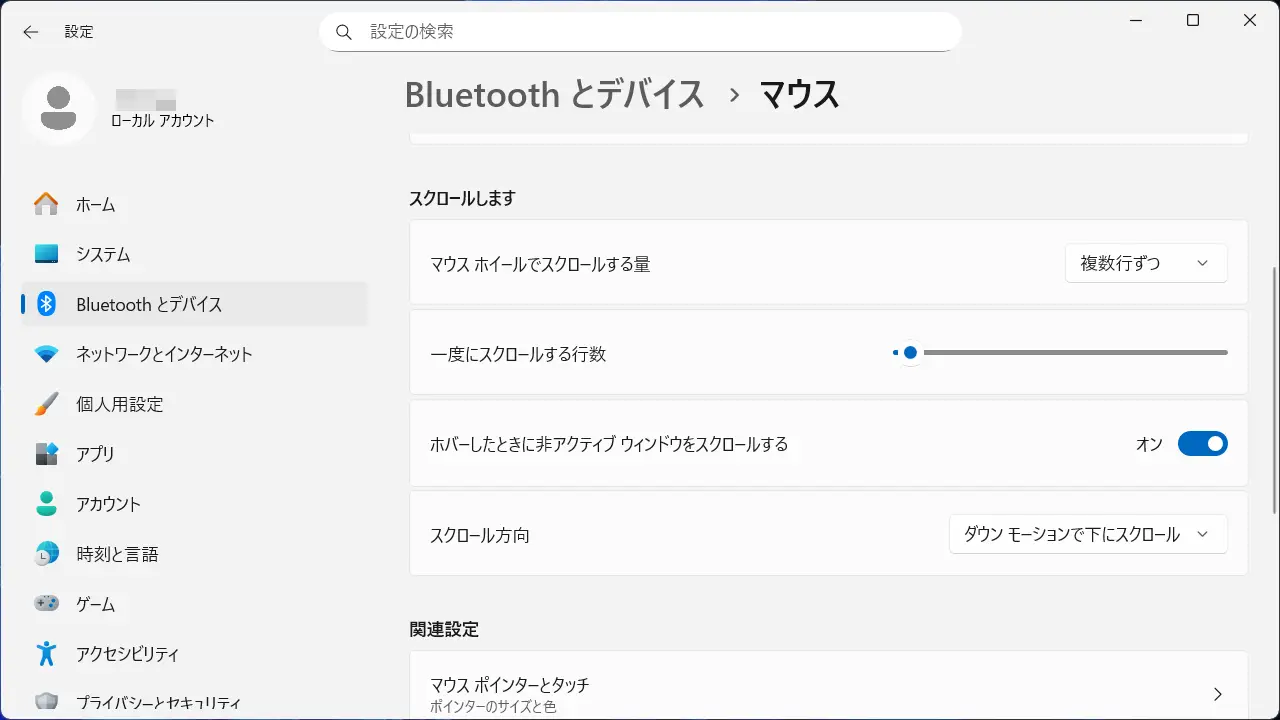The image size is (1280, 720).
Task: Click the lines-to-scroll slider track
Action: coord(1070,352)
